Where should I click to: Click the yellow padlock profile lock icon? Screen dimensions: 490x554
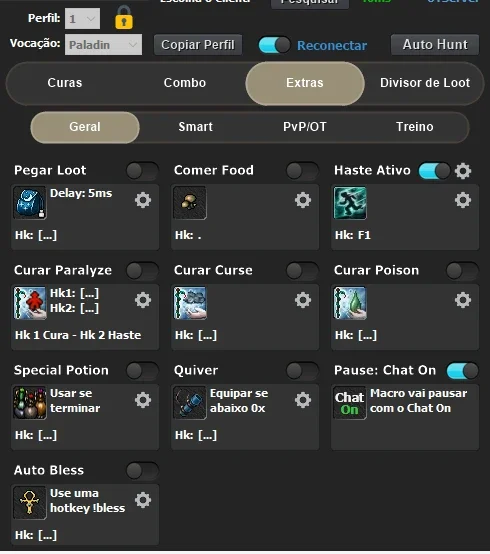coord(124,18)
